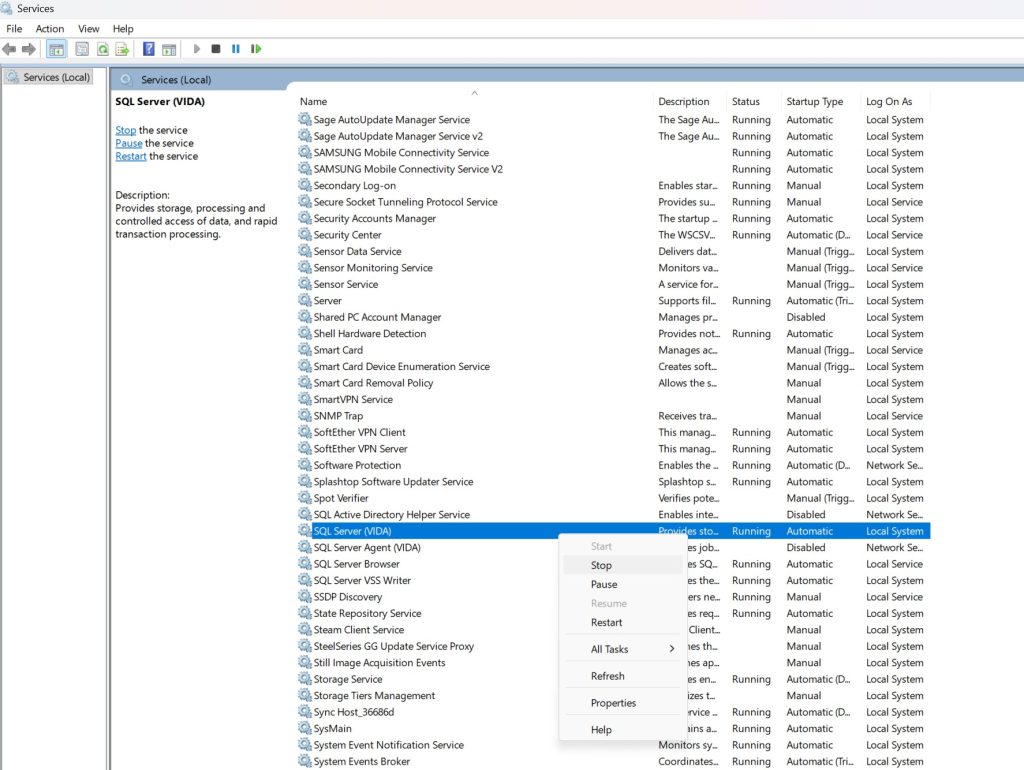This screenshot has height=770, width=1024.
Task: Sort services by the Name column header
Action: tap(314, 102)
